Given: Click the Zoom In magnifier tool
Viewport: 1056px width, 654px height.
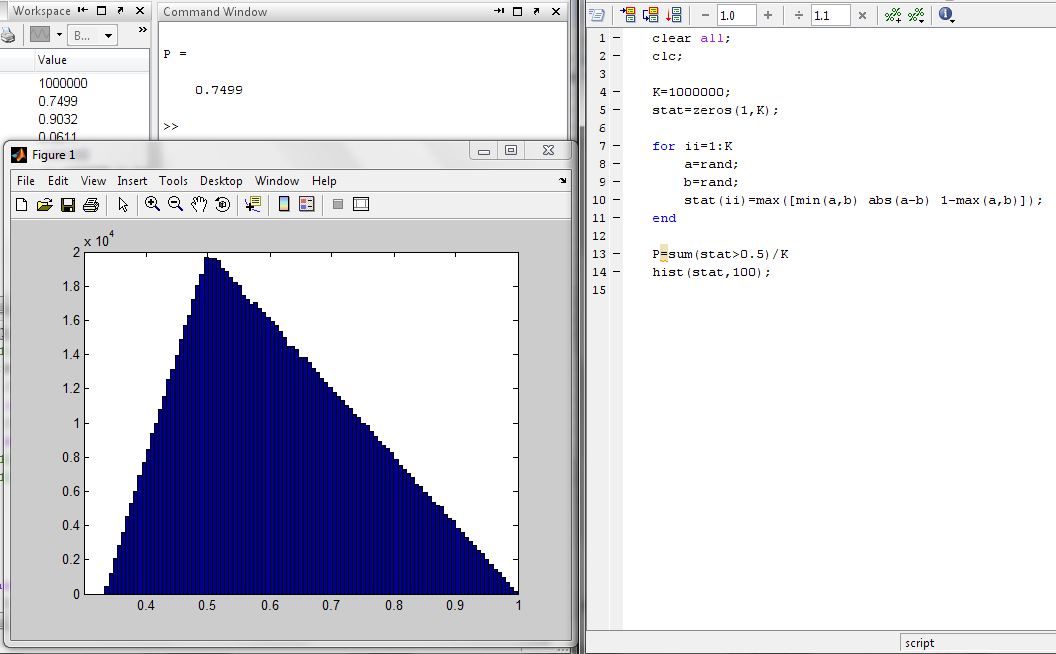Looking at the screenshot, I should 152,204.
